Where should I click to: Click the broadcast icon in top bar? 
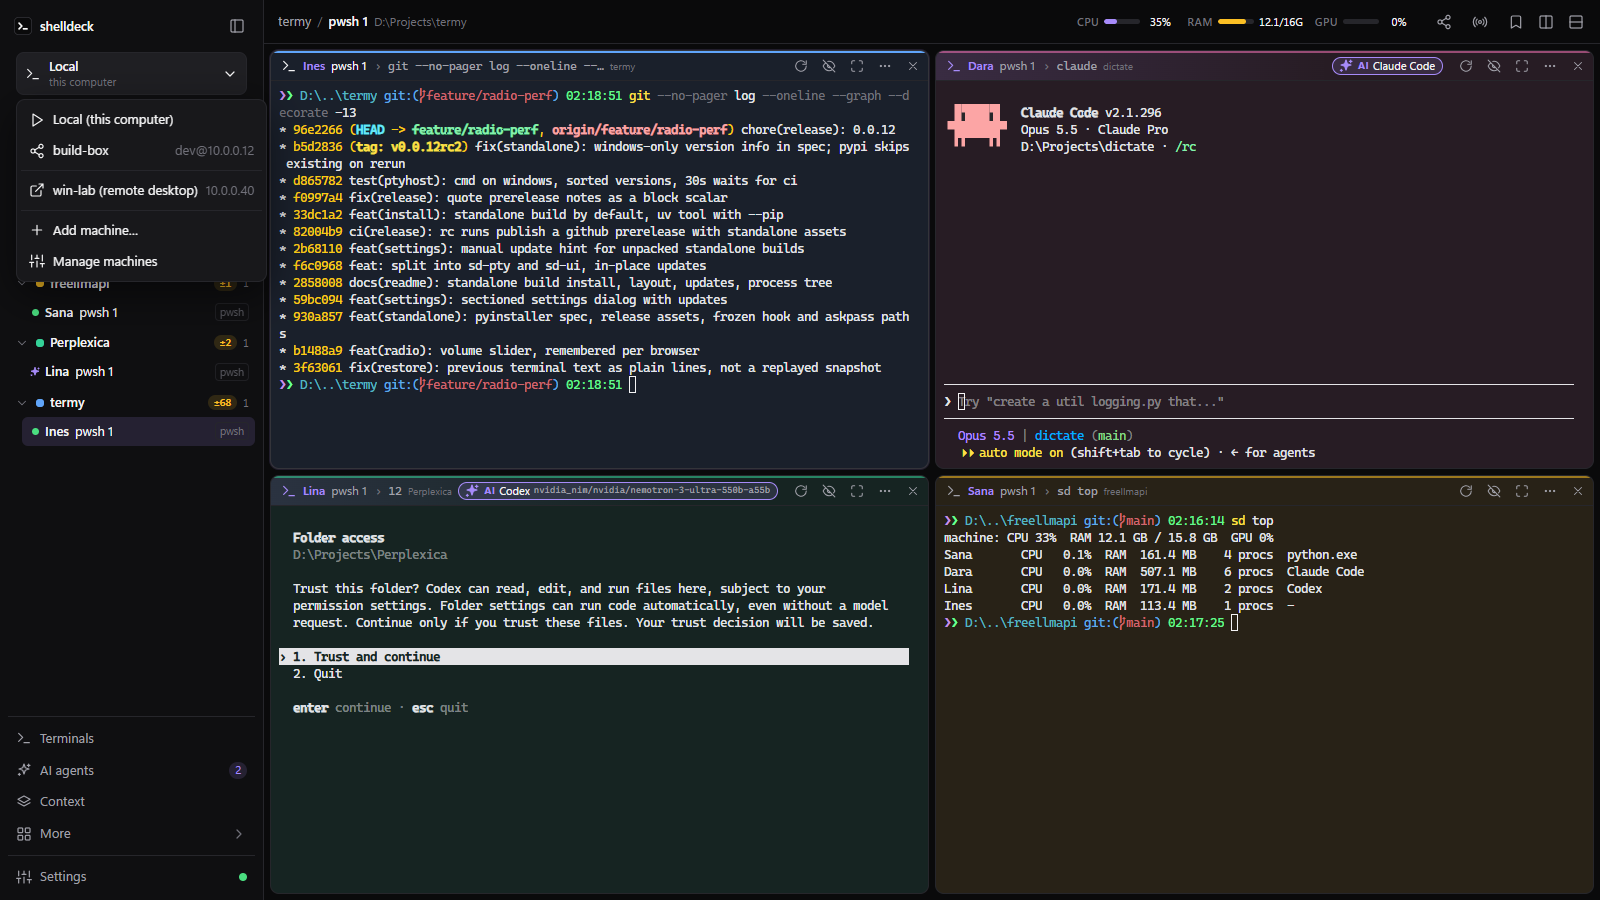1480,22
